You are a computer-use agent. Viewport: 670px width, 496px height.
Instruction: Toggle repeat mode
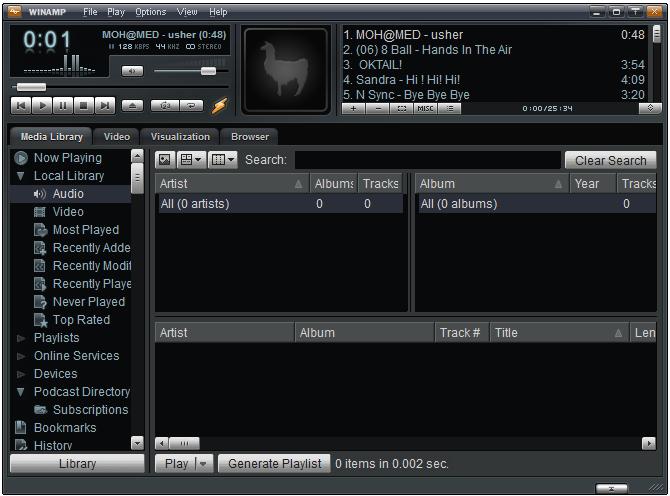tap(191, 105)
